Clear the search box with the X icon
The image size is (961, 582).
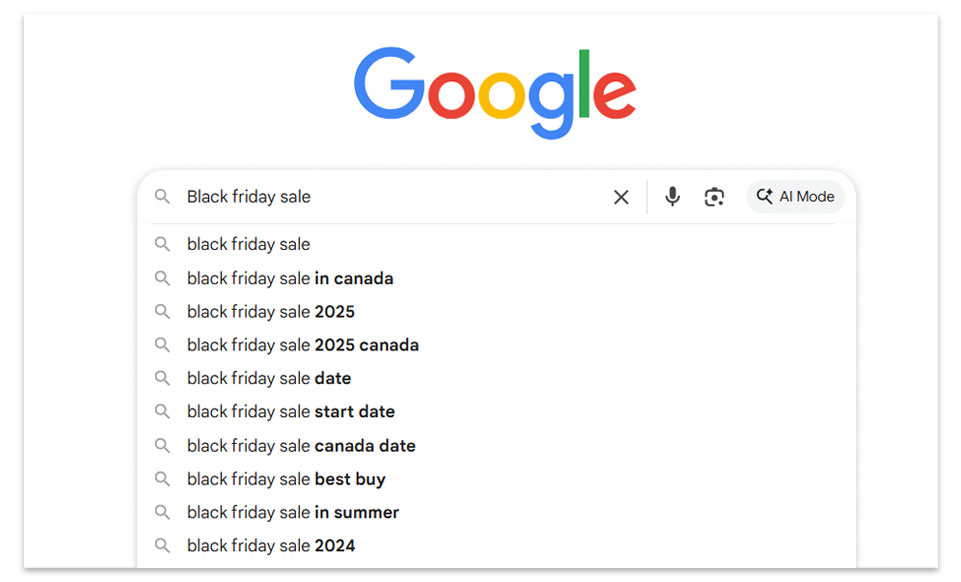[x=621, y=197]
